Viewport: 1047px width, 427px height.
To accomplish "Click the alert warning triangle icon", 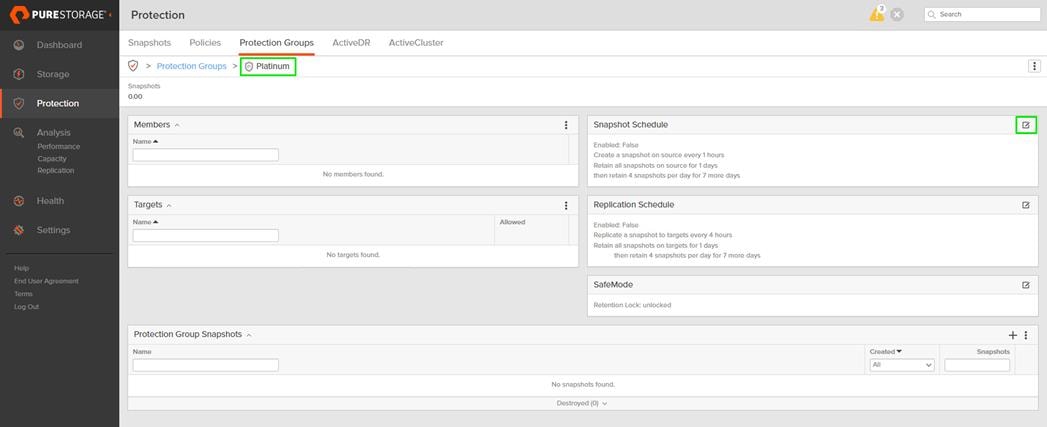I will coord(877,13).
